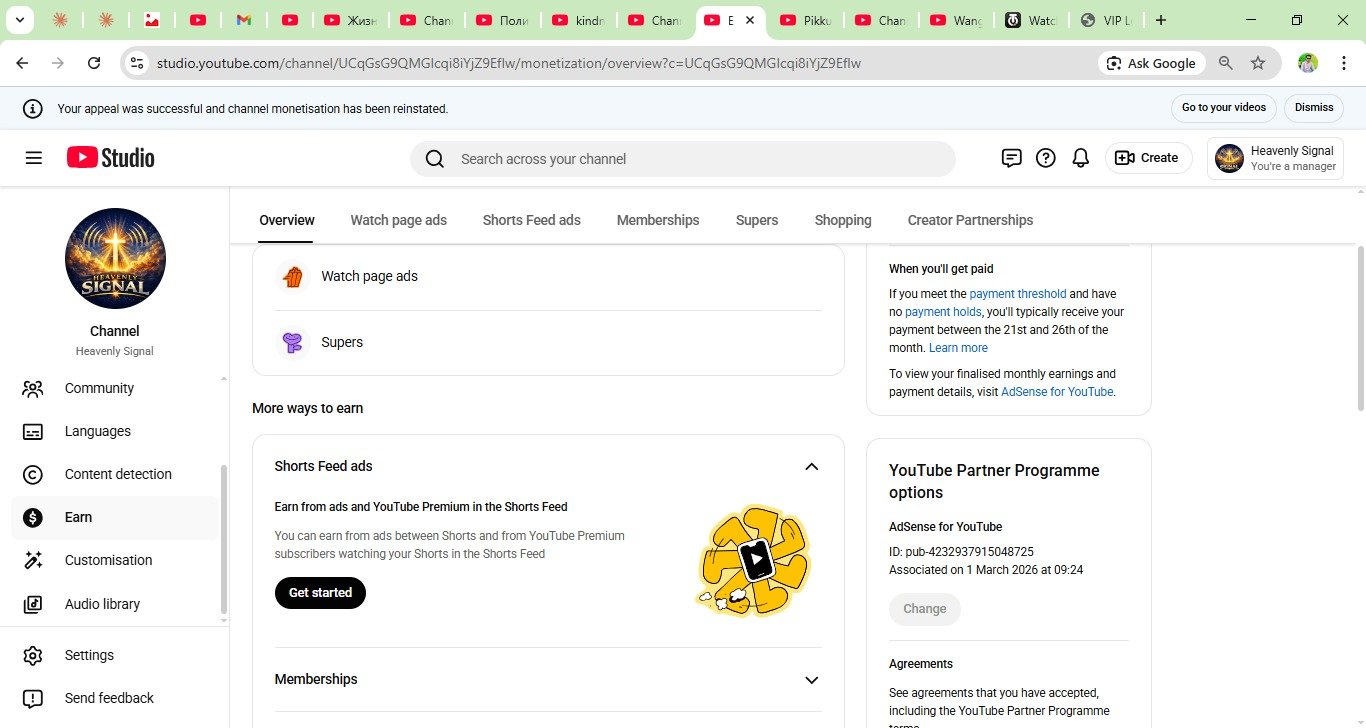Collapse the Shorts Feed ads section
This screenshot has width=1366, height=728.
(811, 467)
